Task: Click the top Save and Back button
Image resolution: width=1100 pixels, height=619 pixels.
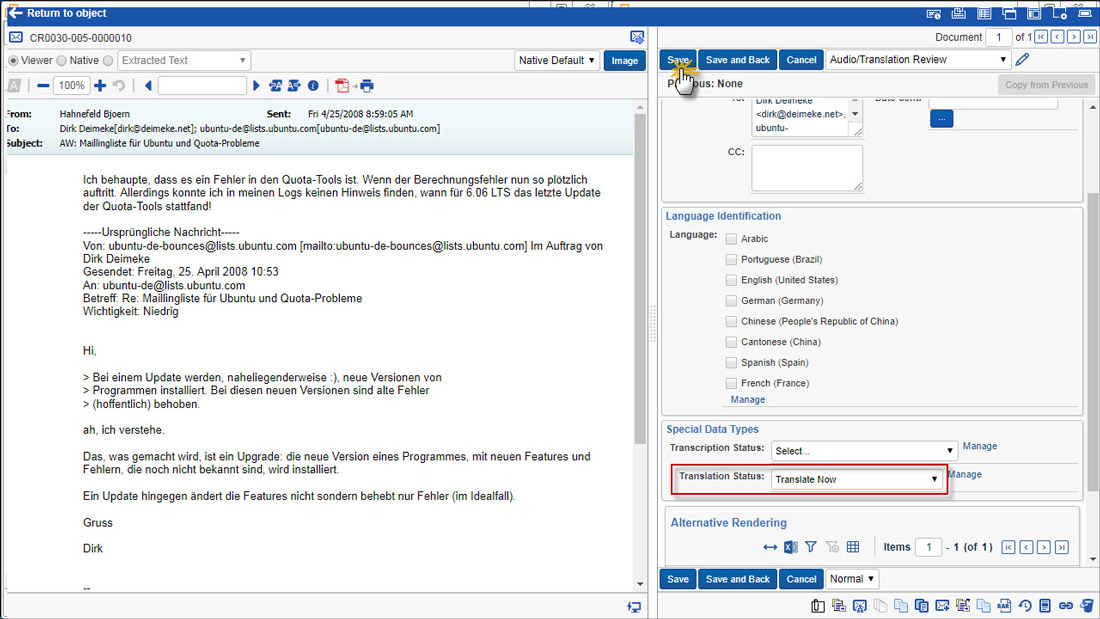Action: tap(737, 60)
